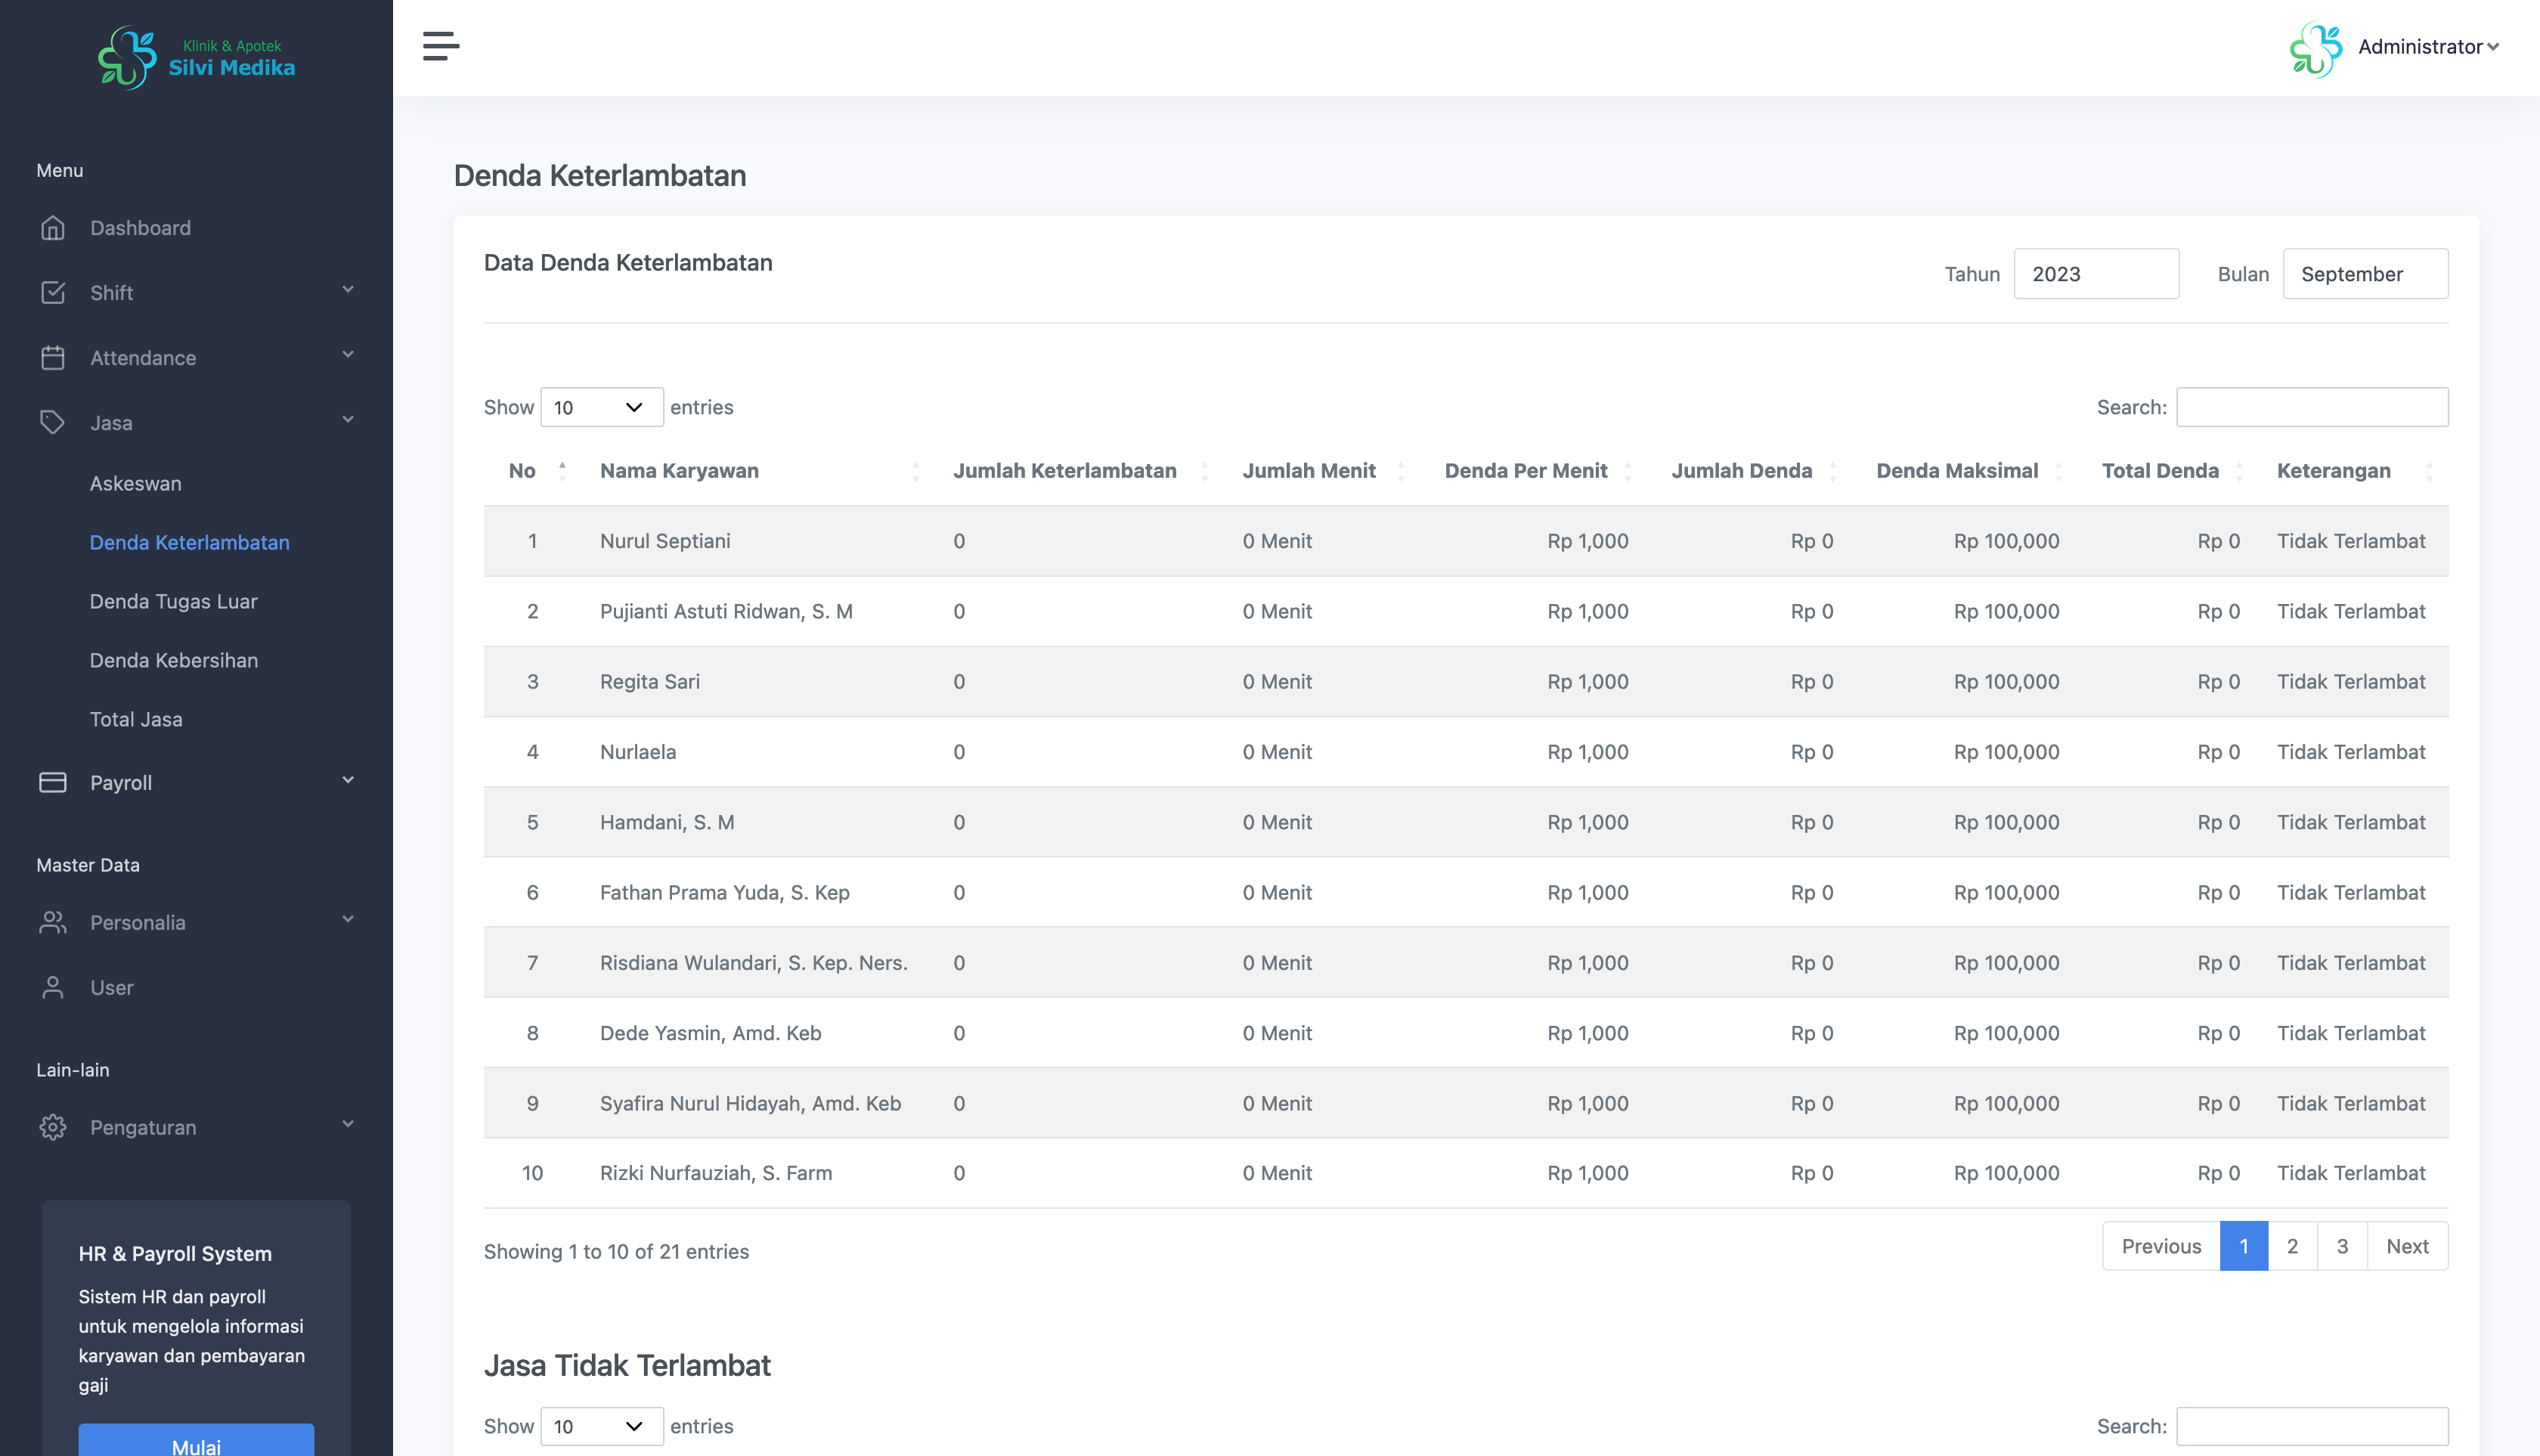
Task: Open the Tahun 2023 year selector
Action: (x=2096, y=274)
